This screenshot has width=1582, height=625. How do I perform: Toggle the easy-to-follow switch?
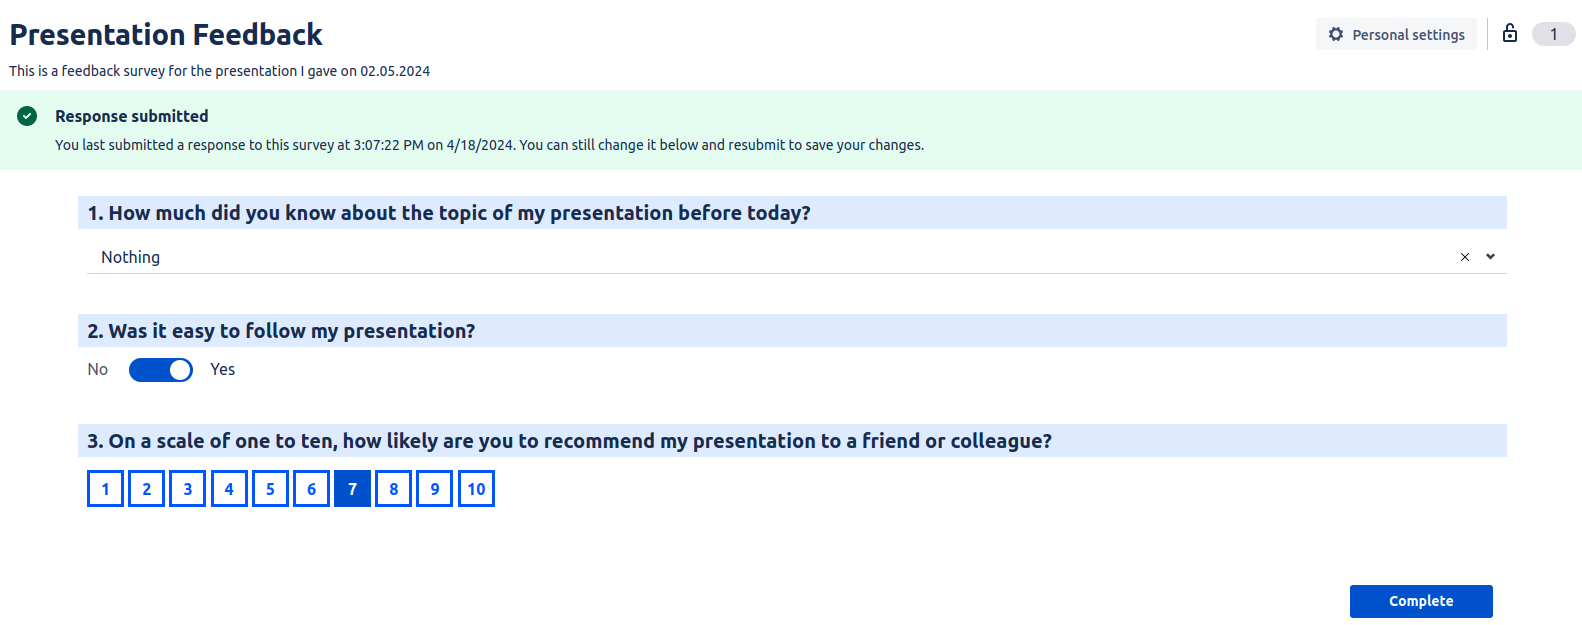pyautogui.click(x=160, y=370)
